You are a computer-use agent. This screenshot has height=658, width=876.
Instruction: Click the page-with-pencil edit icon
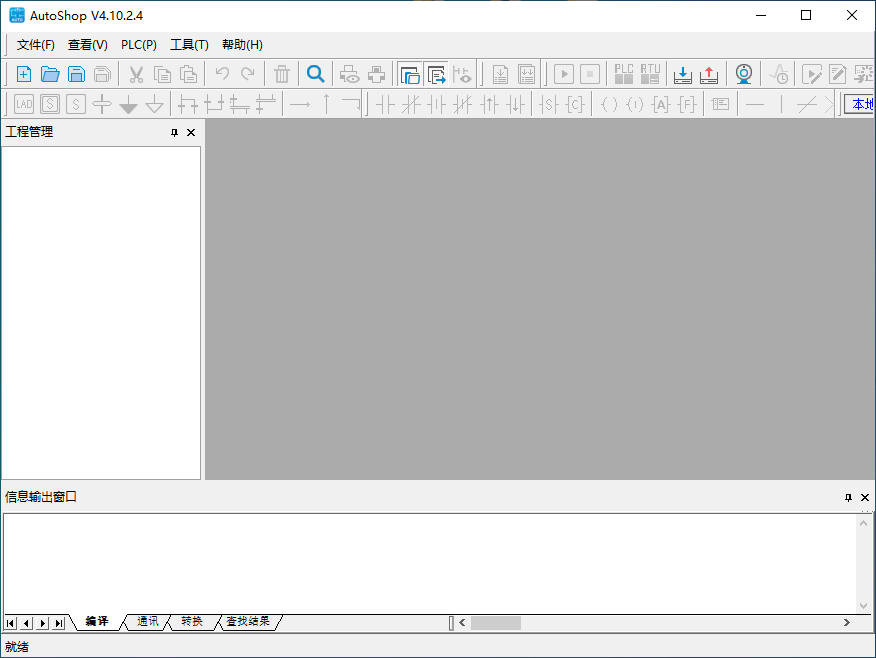pyautogui.click(x=837, y=74)
